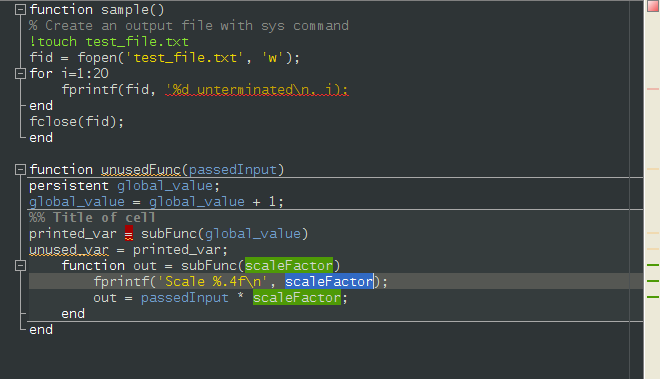
Task: Click the bottom green highlight marker in message bar
Action: [x=652, y=297]
